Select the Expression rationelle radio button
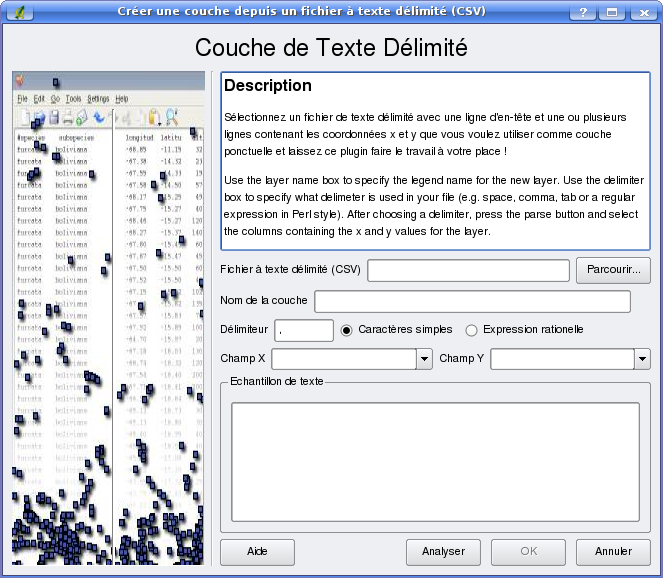 click(472, 330)
